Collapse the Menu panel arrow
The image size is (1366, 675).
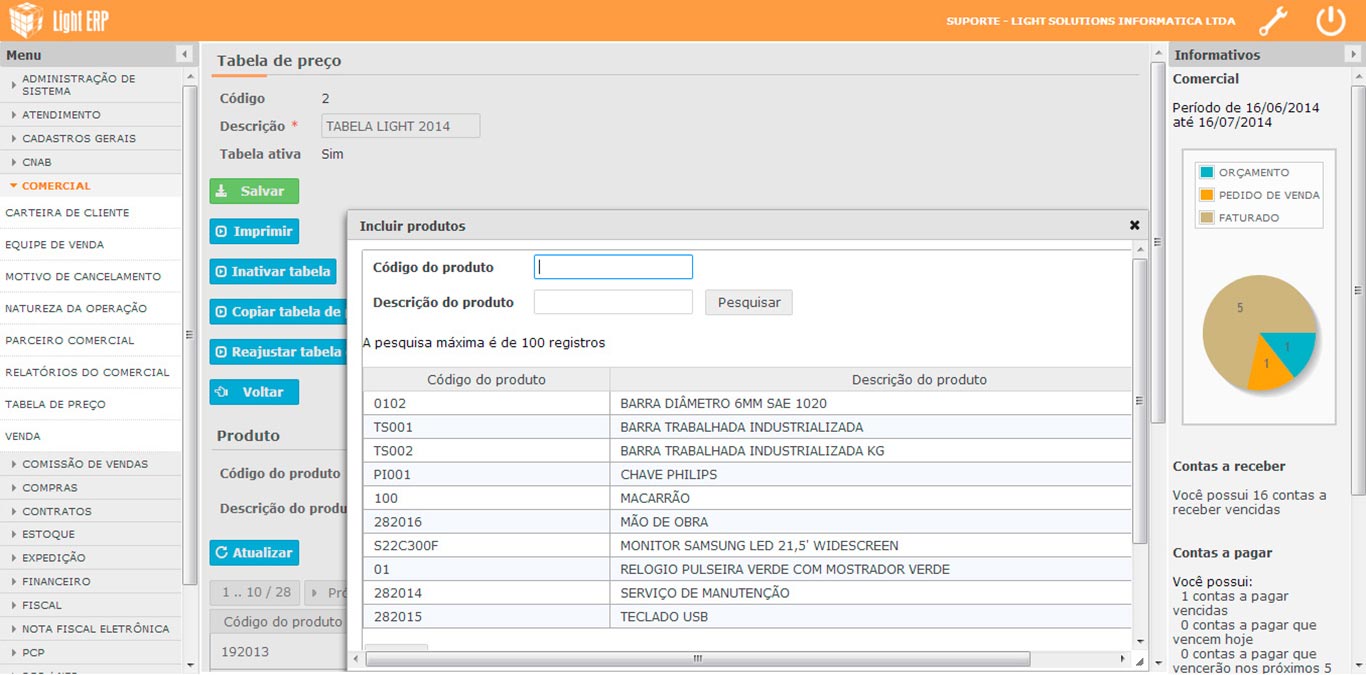[185, 54]
